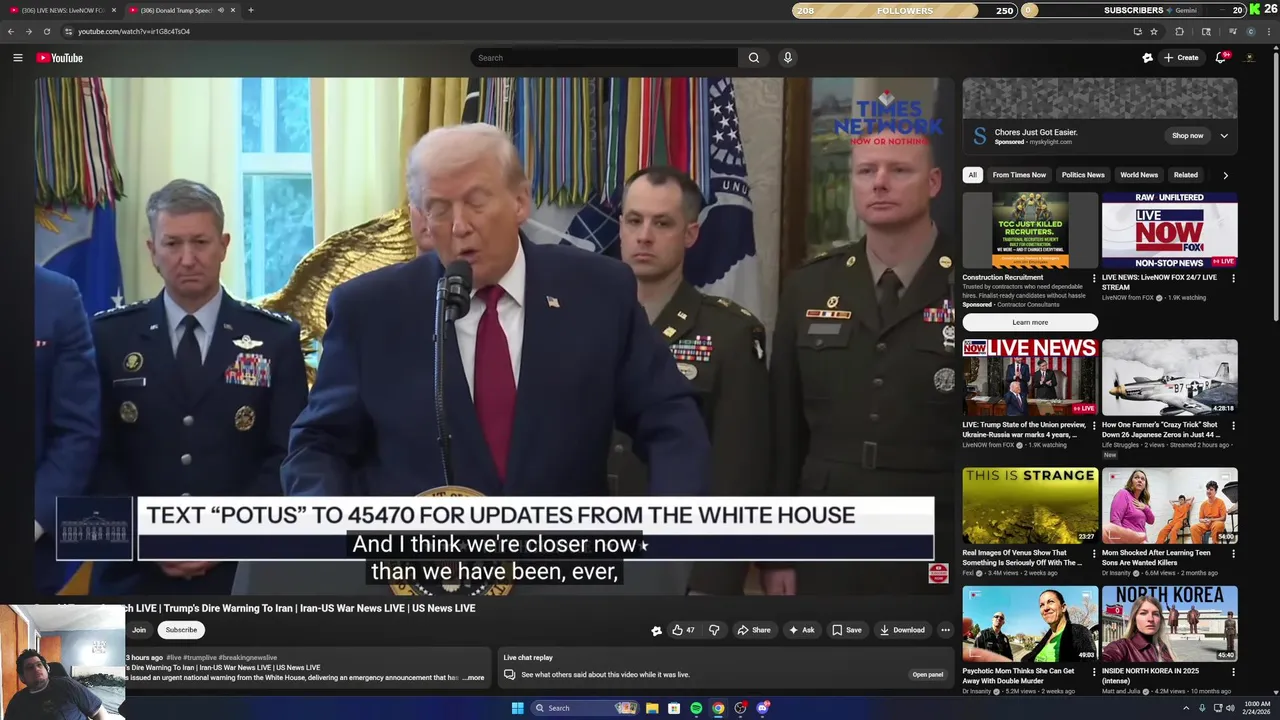Open options for Farmer's Crazy Trick video
This screenshot has width=1280, height=720.
click(x=1233, y=426)
